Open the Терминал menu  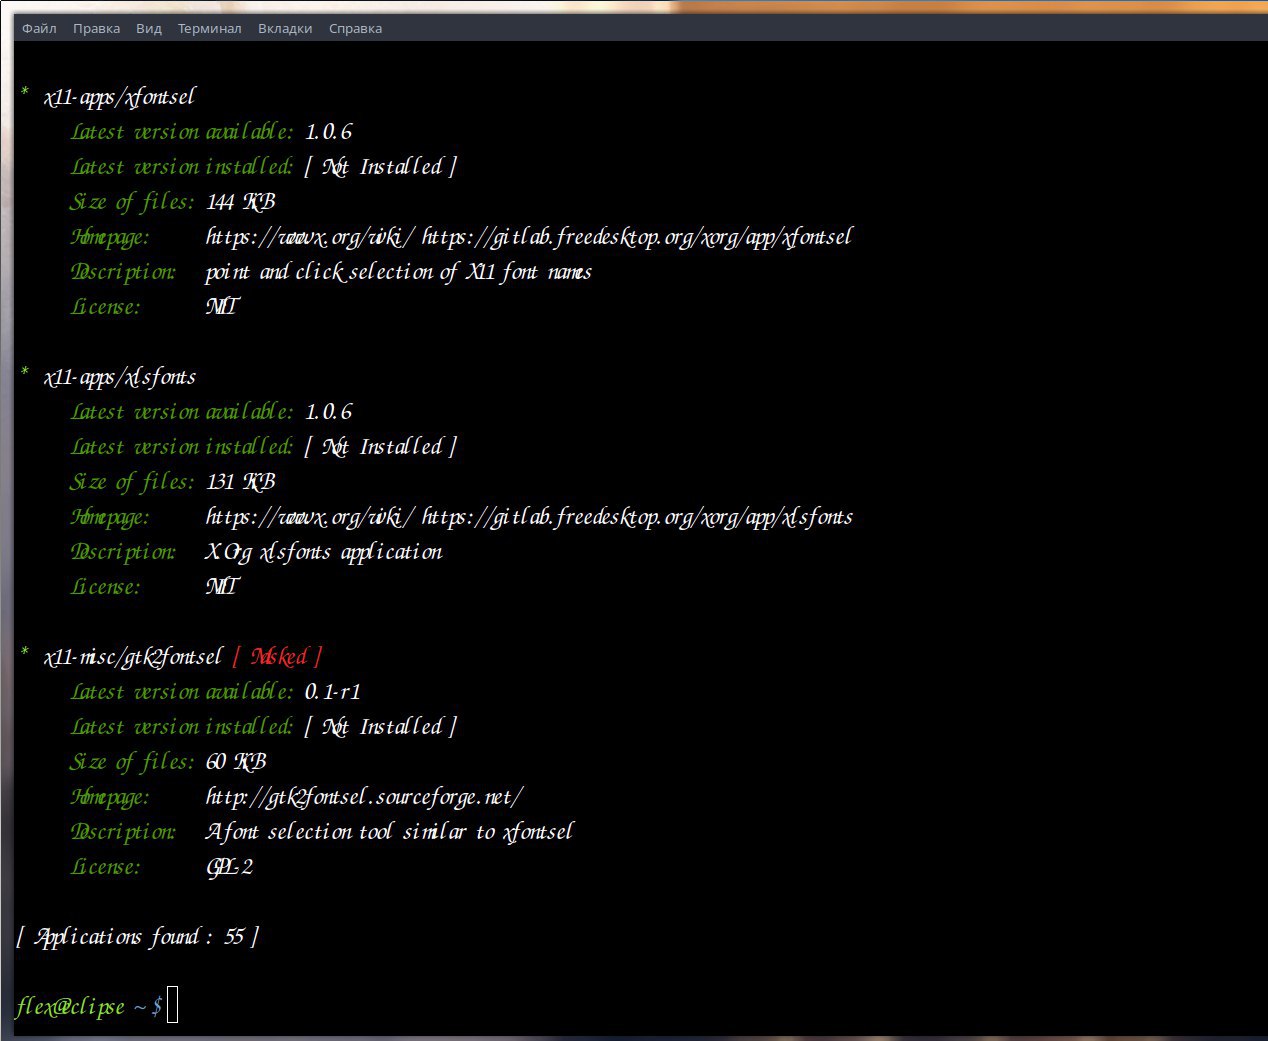(x=210, y=28)
